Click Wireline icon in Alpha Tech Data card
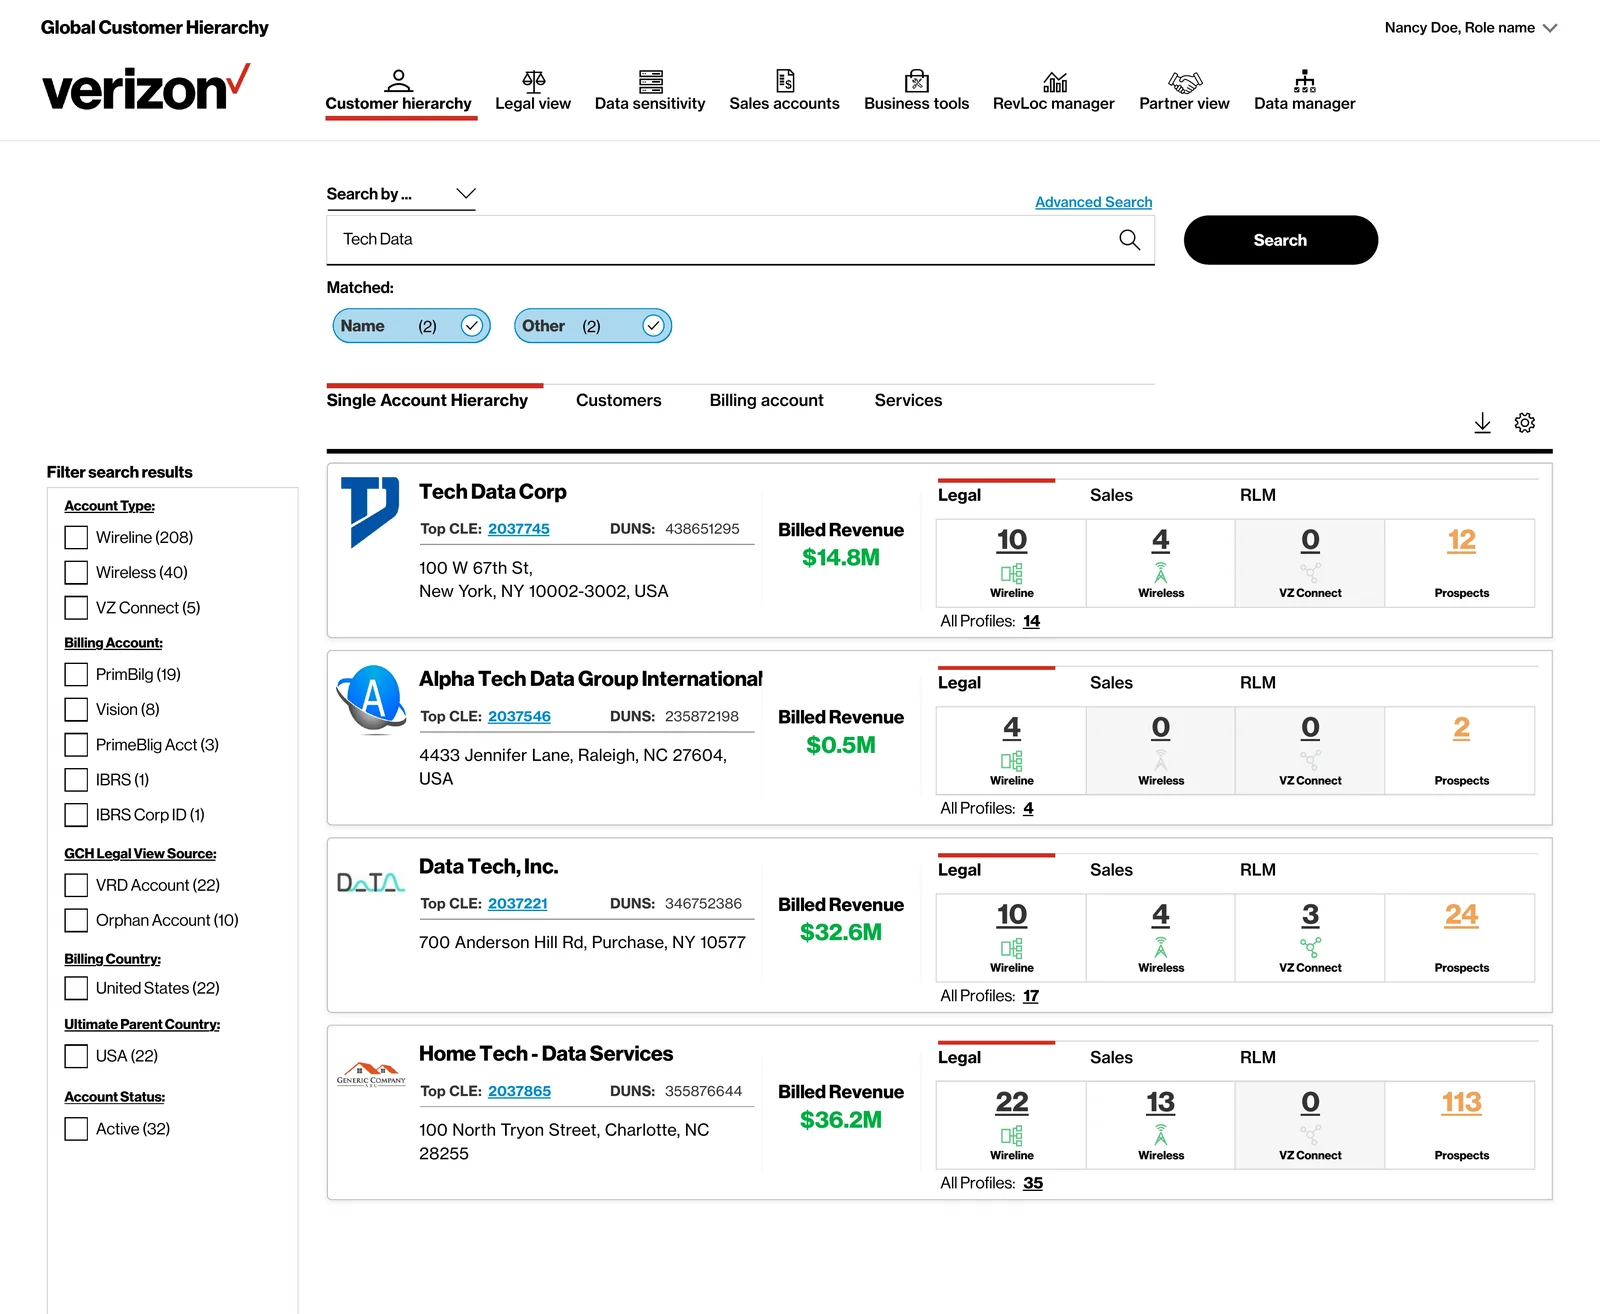The height and width of the screenshot is (1314, 1600). point(1012,761)
